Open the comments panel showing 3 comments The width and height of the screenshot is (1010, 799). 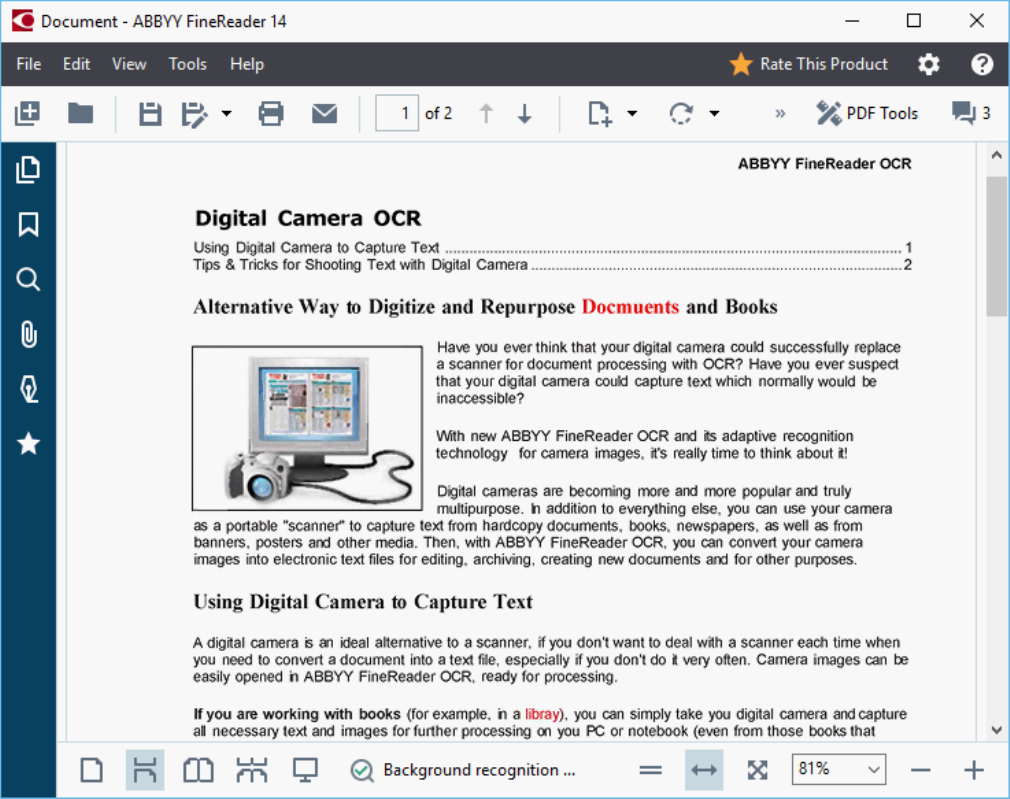tap(971, 113)
